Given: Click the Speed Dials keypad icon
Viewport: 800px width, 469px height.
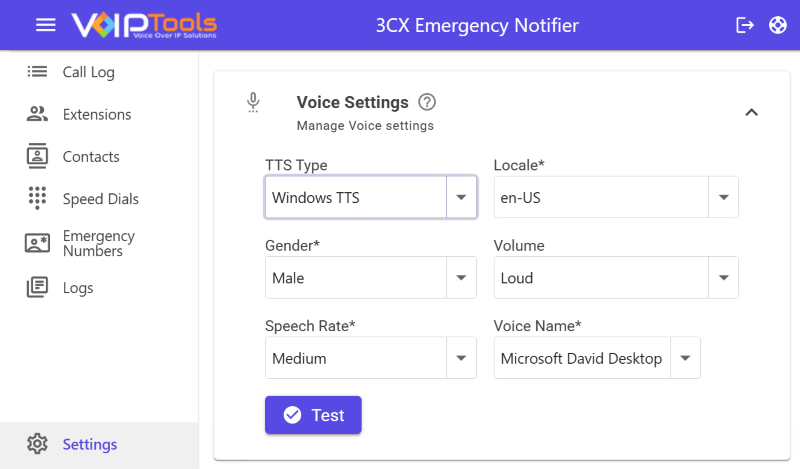Looking at the screenshot, I should 38,198.
